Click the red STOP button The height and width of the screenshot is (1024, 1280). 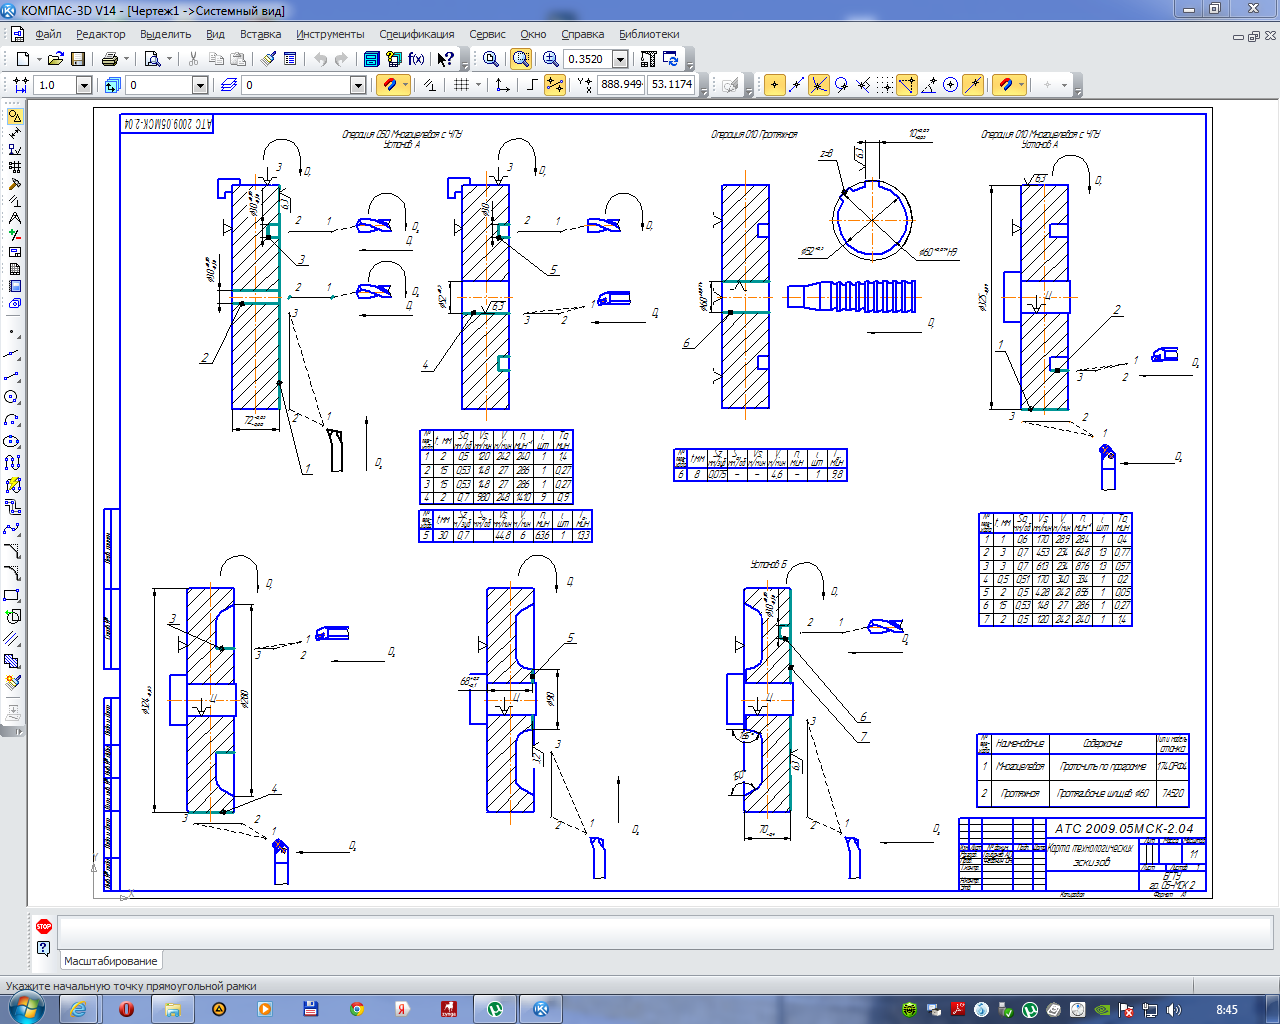pos(43,927)
